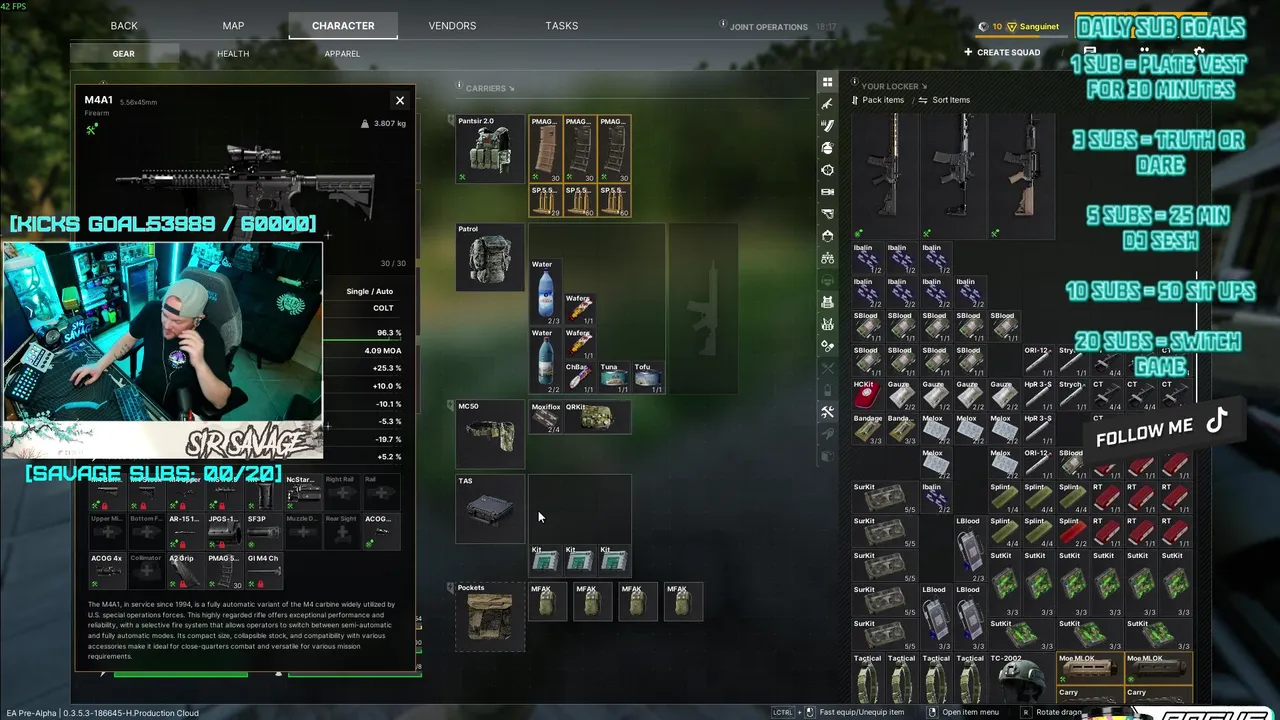Click the CARRIERS info icon
The image size is (1280, 720).
459,86
